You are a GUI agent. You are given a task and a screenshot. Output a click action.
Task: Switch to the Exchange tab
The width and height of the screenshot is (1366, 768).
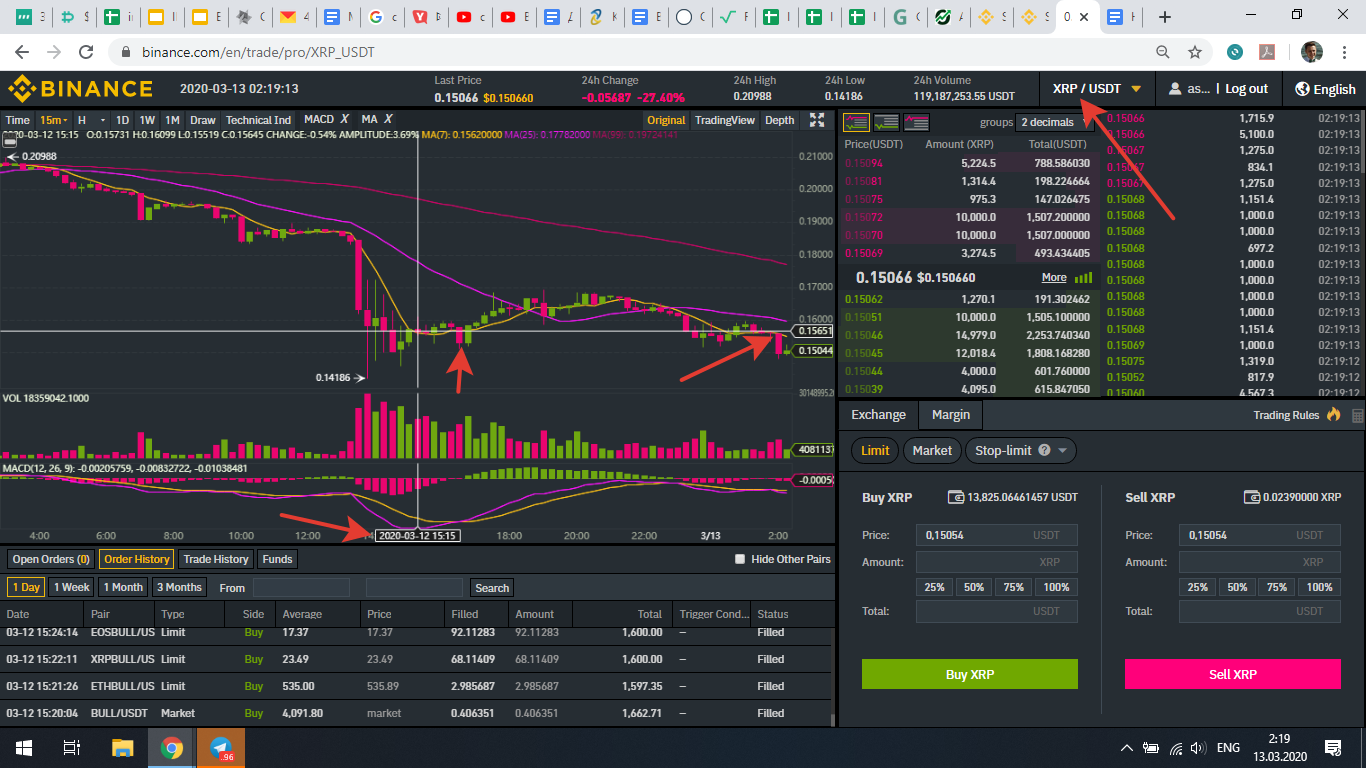878,414
